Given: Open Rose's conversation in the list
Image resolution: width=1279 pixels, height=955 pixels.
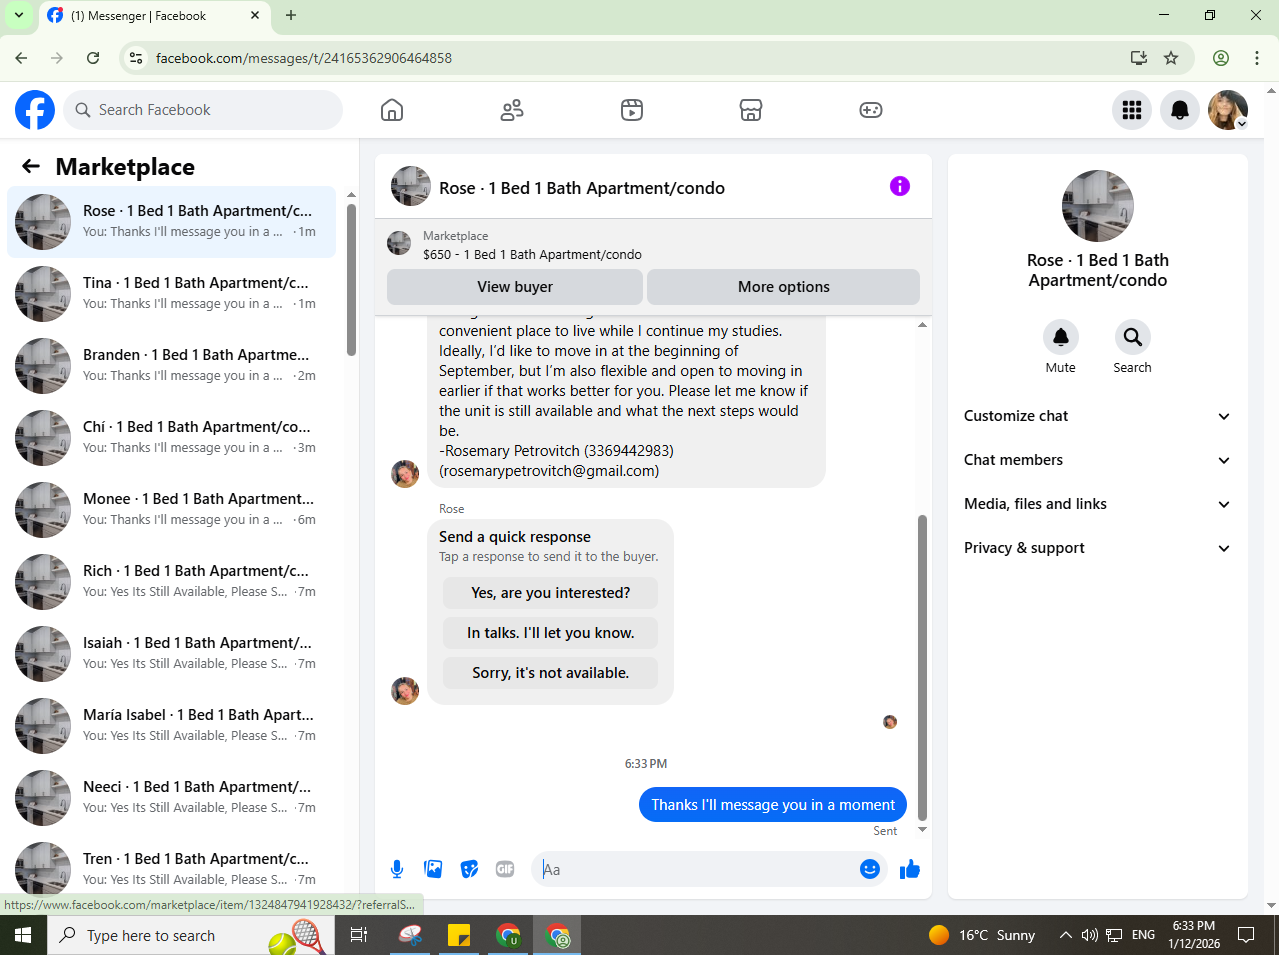Looking at the screenshot, I should click(172, 221).
